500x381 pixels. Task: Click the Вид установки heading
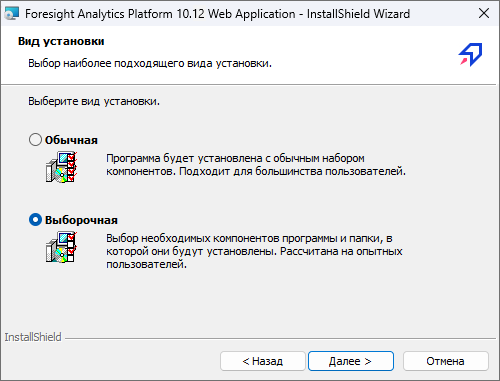click(61, 41)
